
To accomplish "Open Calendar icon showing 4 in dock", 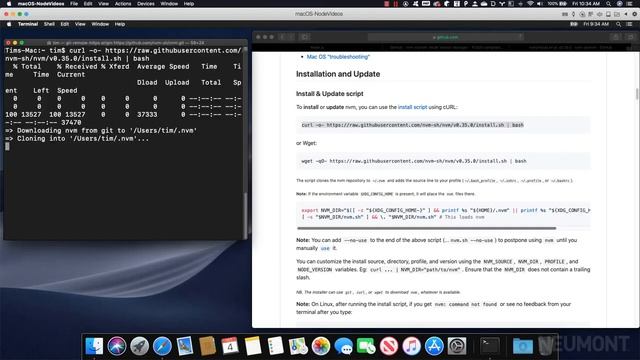I will point(230,346).
